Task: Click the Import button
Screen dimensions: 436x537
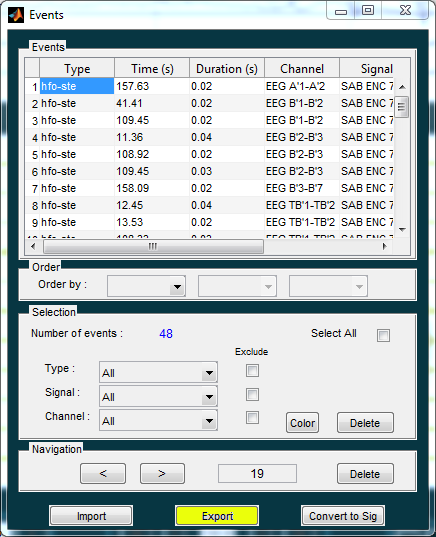Action: (91, 516)
